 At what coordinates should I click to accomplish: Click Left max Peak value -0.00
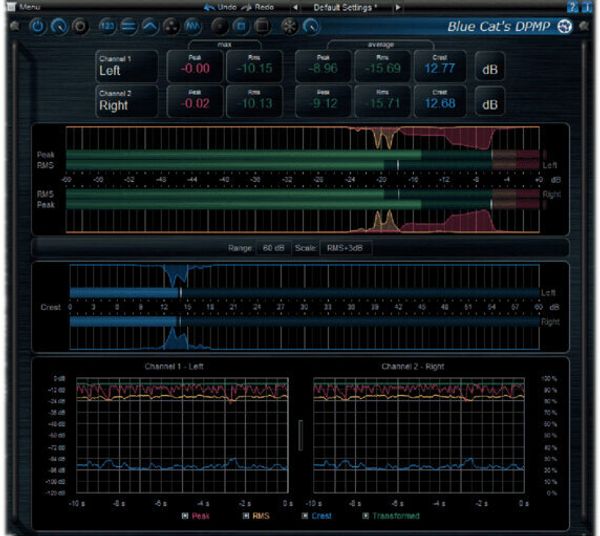[x=195, y=66]
